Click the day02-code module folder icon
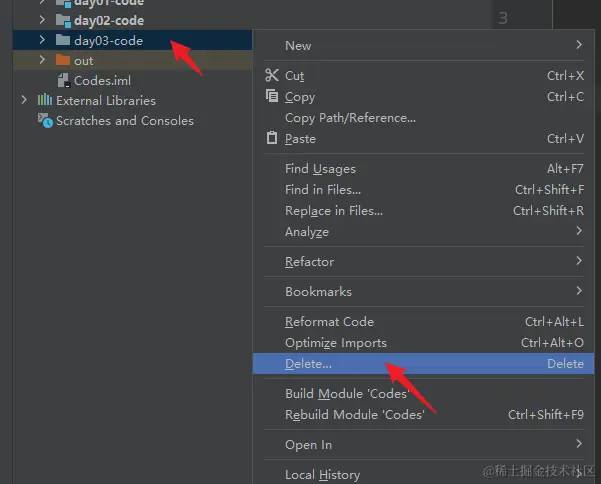The image size is (601, 484). [63, 20]
